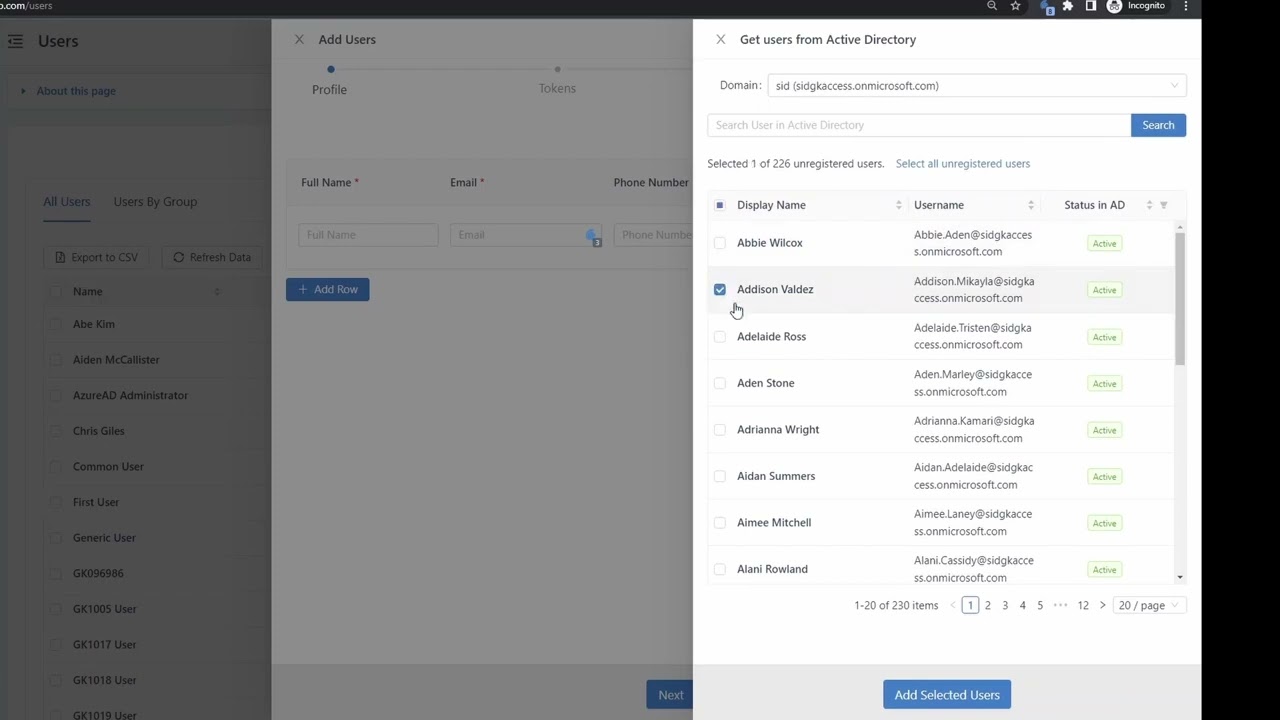Toggle the select-all checkbox in table header
Screen dimensions: 1280x720
pyautogui.click(x=720, y=205)
